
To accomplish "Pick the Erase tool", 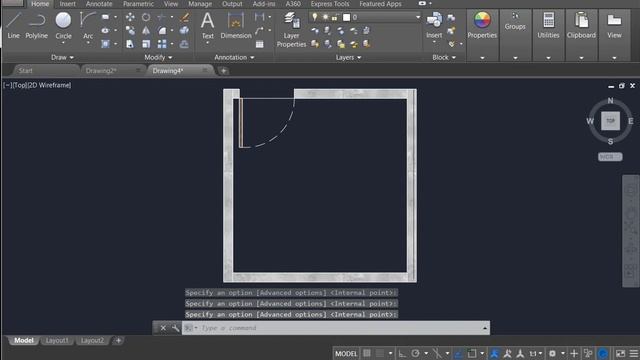I will (184, 17).
